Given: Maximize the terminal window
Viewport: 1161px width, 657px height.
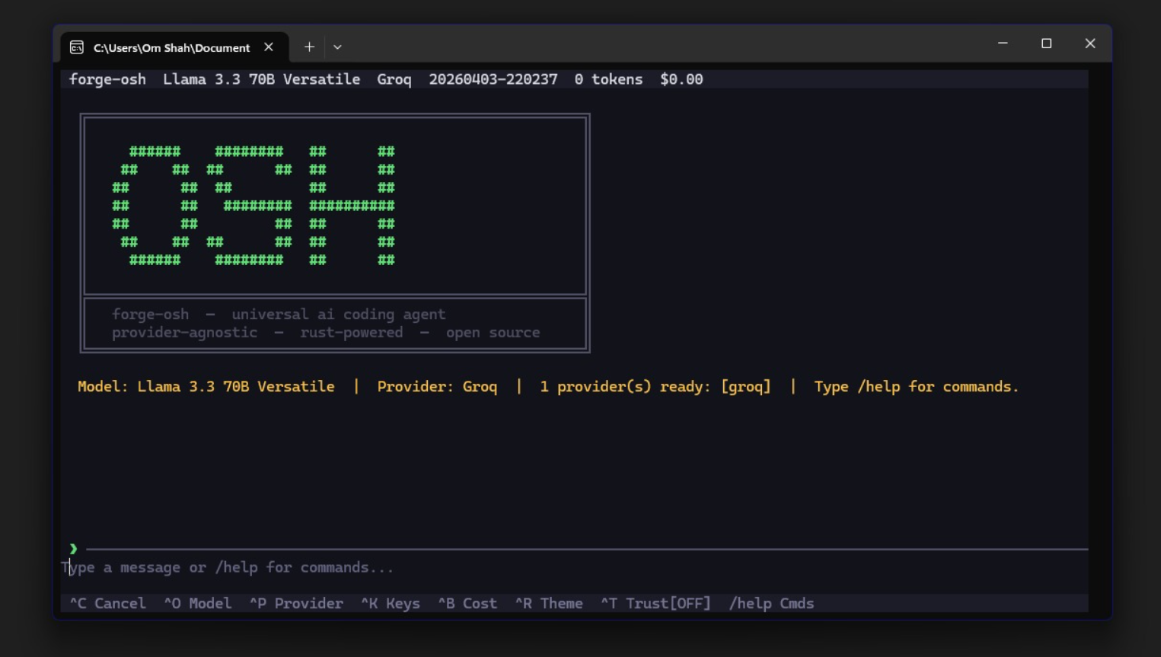Looking at the screenshot, I should [x=1046, y=44].
